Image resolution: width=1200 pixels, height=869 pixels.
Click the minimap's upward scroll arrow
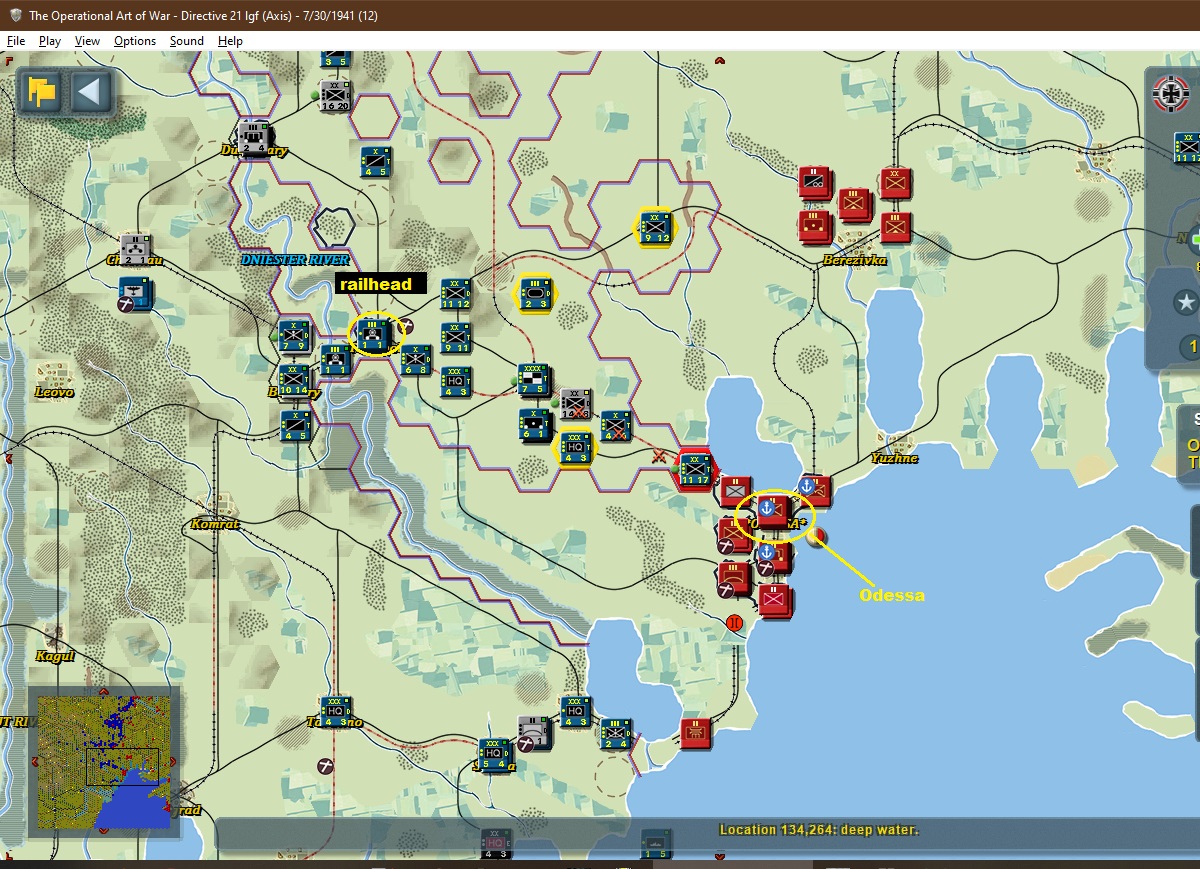[103, 693]
